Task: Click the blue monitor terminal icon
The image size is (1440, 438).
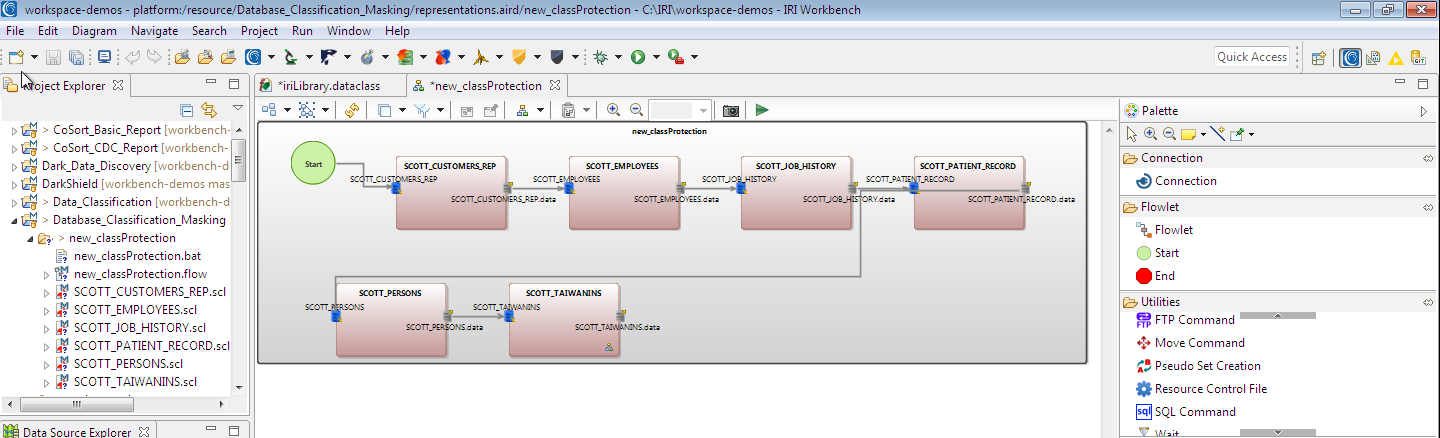Action: 104,57
